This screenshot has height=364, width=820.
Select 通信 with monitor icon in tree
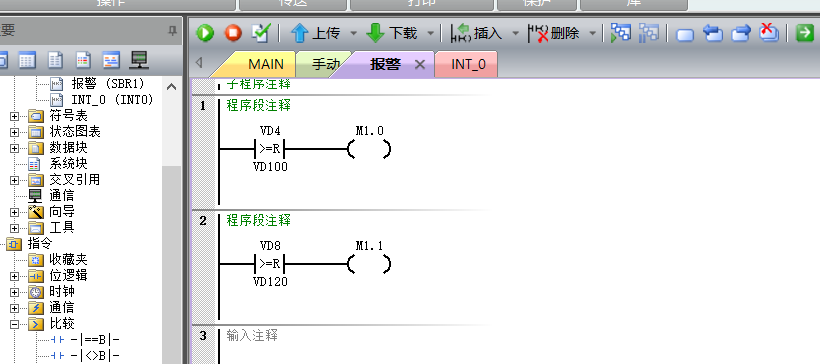(62, 196)
